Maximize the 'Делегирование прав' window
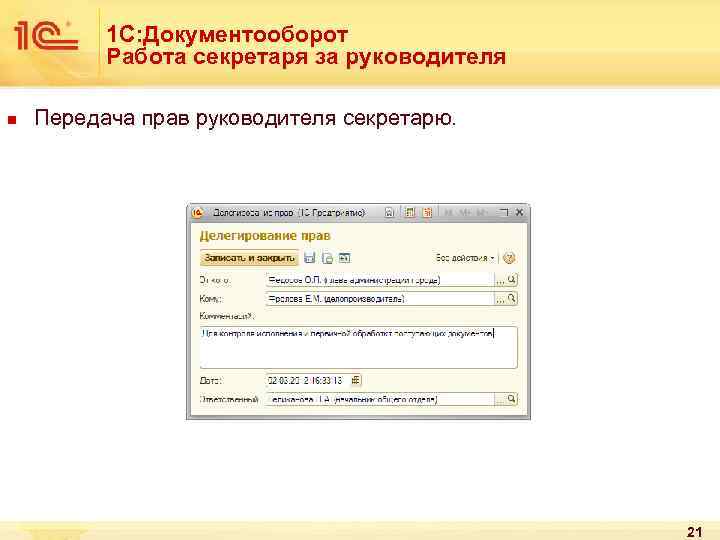 click(504, 212)
